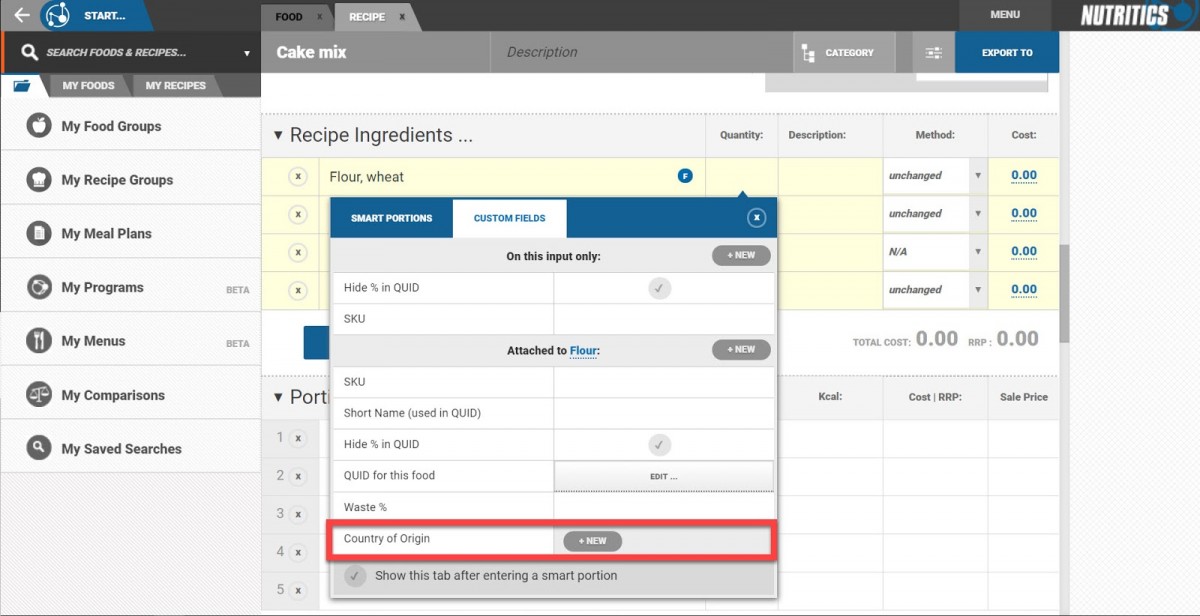Open My Saved Searches icon
Screen dimensions: 1200x616
39,448
